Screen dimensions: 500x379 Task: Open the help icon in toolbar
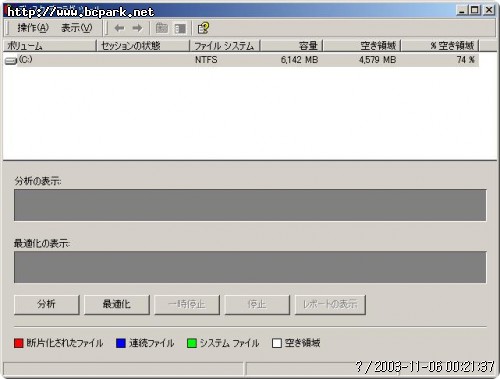pyautogui.click(x=203, y=28)
